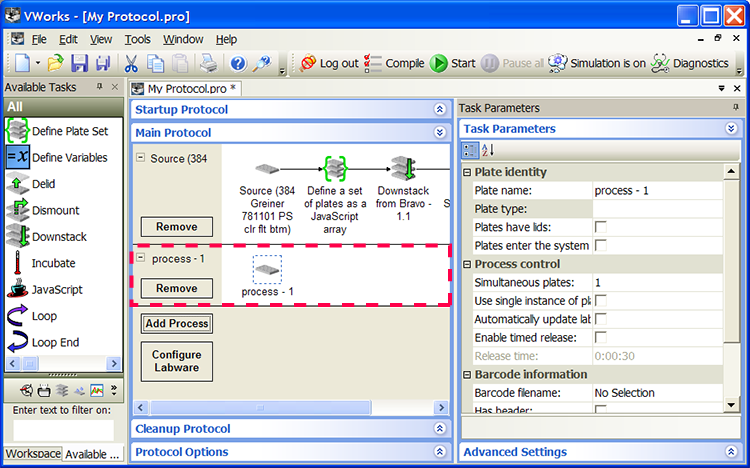Viewport: 750px width, 468px height.
Task: Toggle Enable timed release checkbox
Action: click(601, 338)
